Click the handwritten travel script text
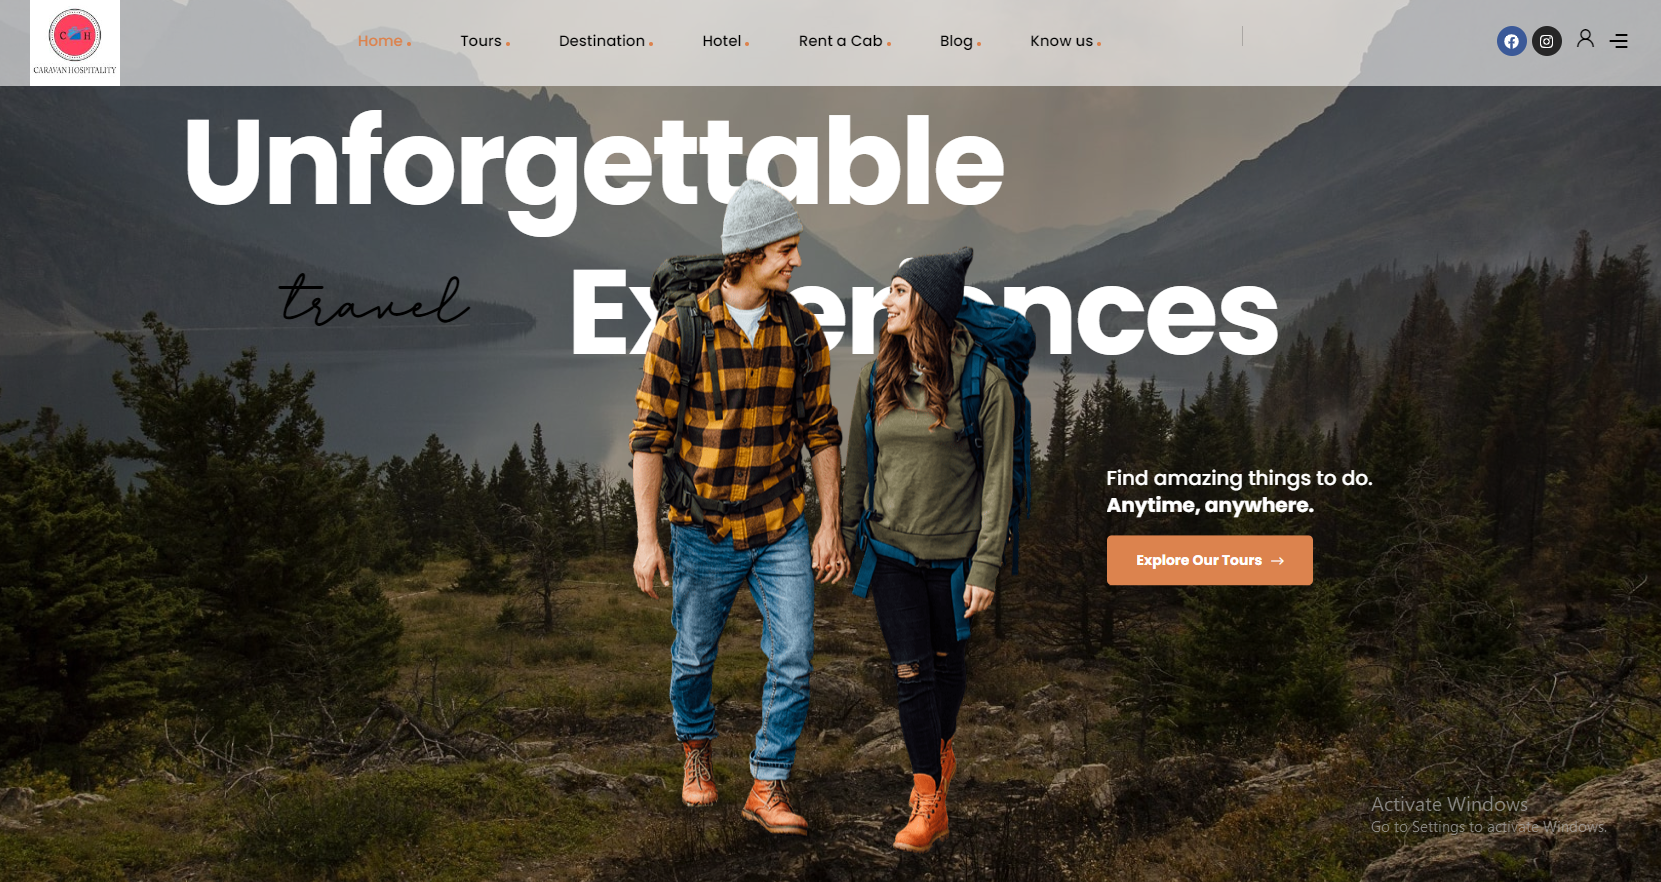The image size is (1661, 882). (x=374, y=300)
